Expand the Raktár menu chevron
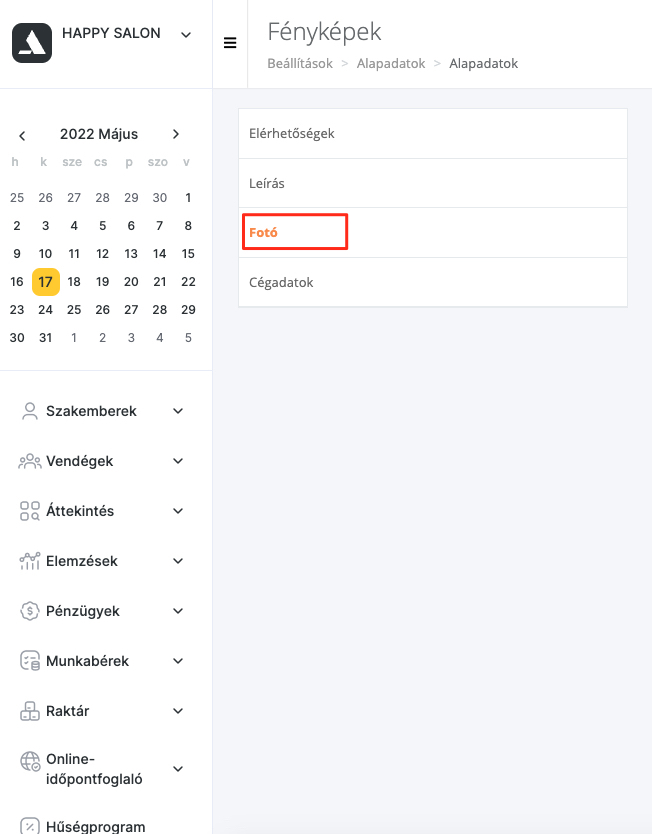The width and height of the screenshot is (652, 834). point(178,711)
